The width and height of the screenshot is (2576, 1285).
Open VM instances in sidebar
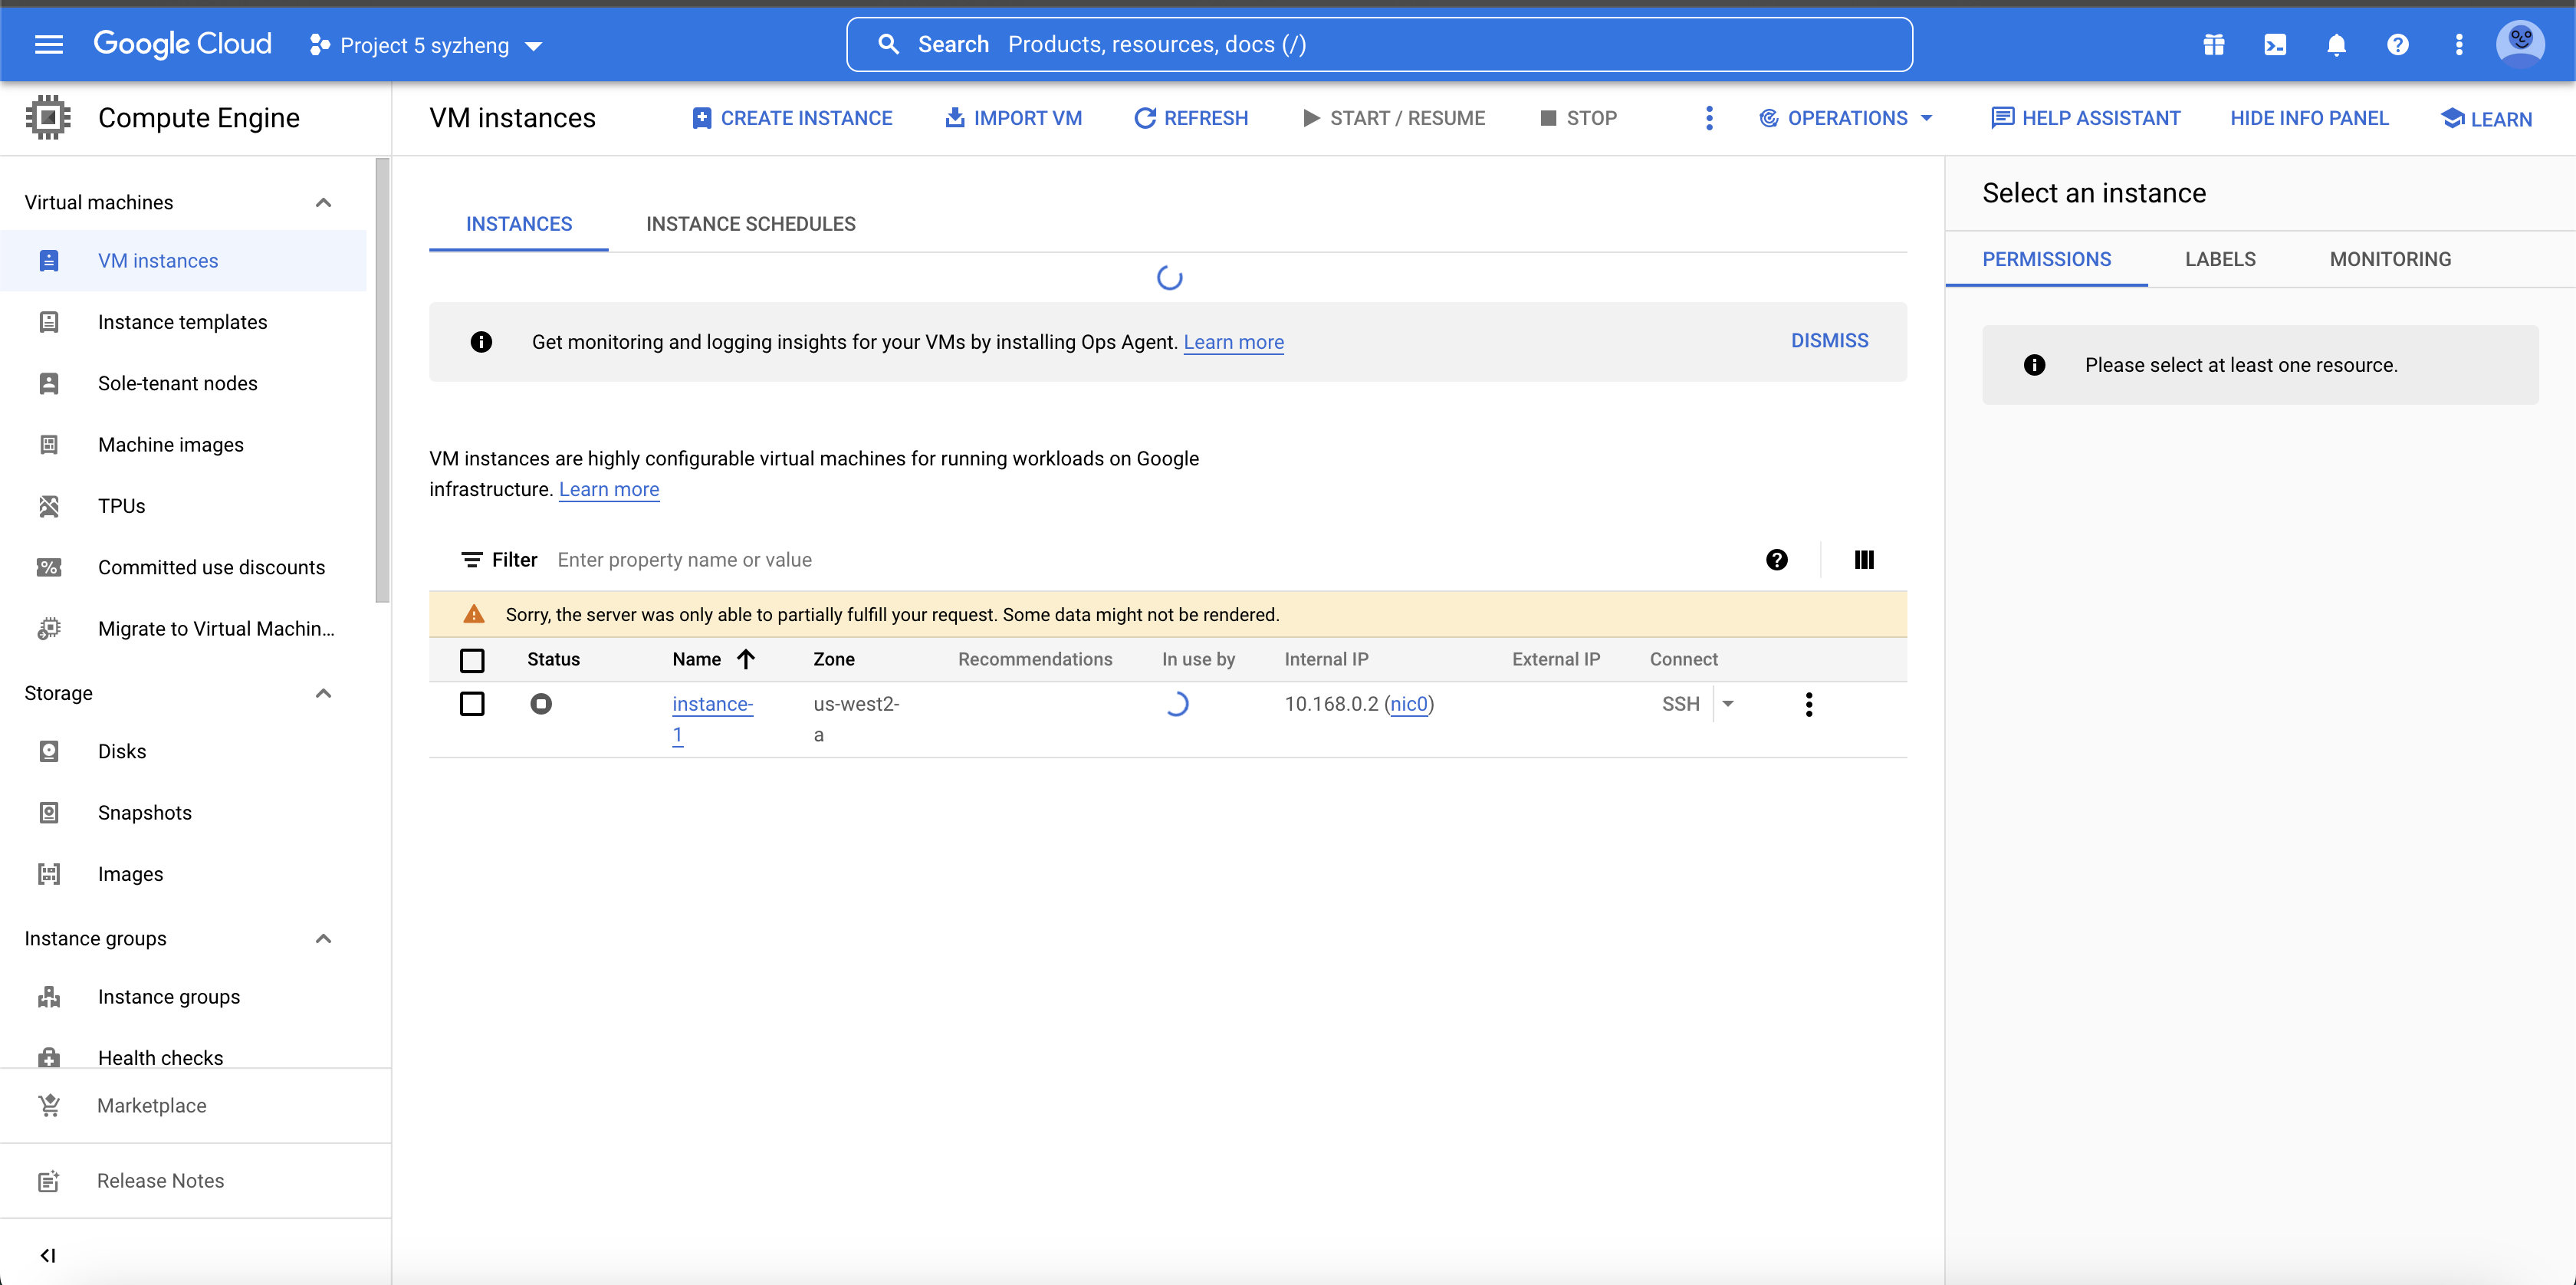[x=183, y=261]
